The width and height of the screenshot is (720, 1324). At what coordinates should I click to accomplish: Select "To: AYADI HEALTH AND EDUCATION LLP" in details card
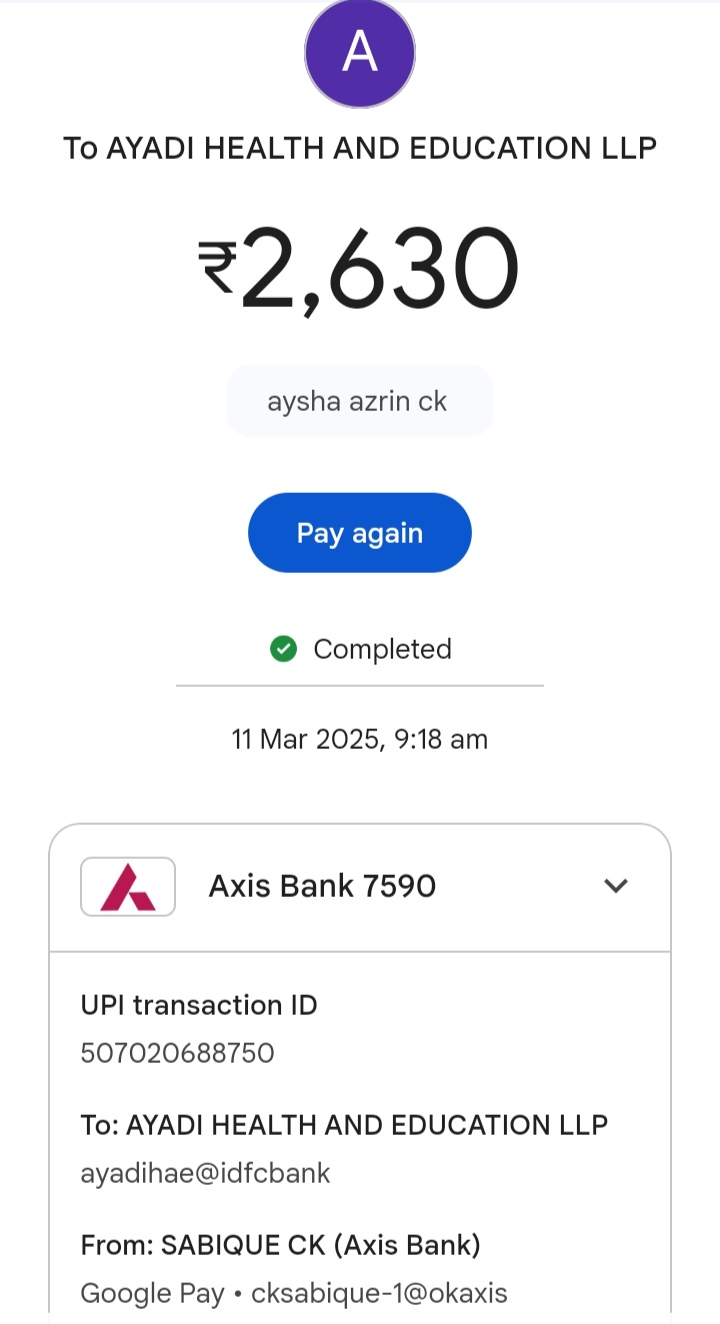(344, 1125)
